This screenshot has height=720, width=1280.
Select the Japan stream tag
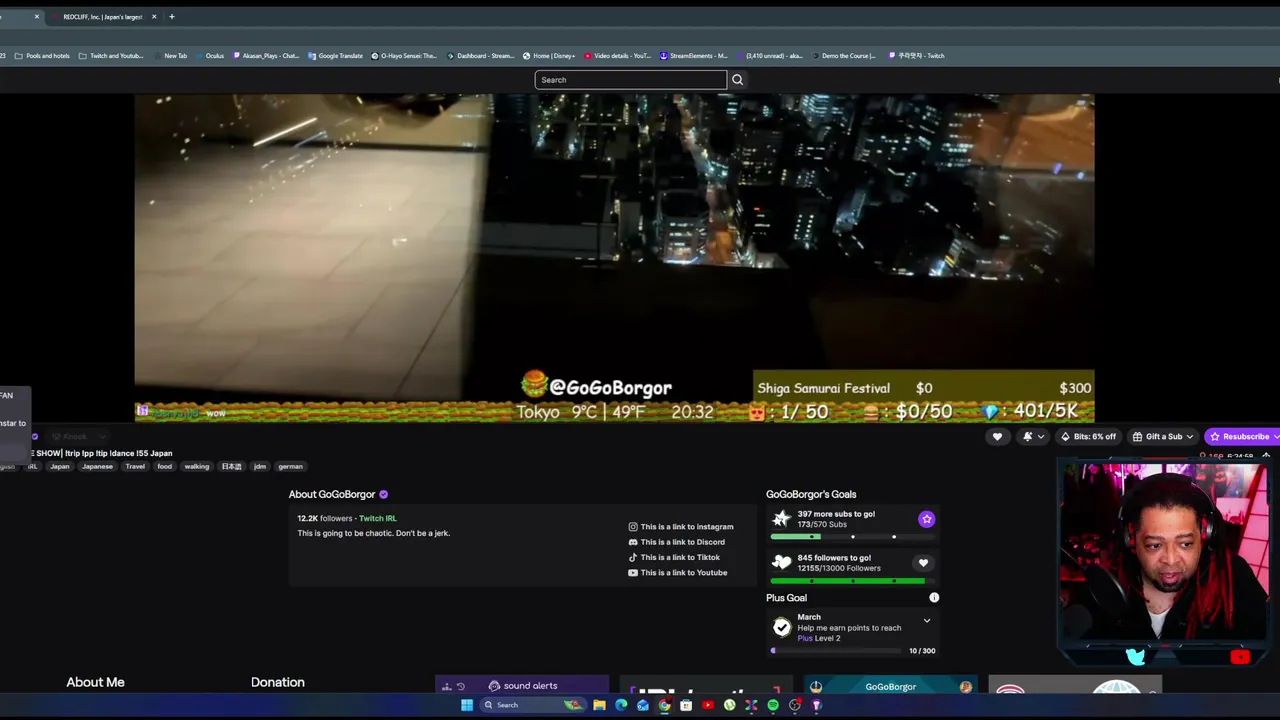(x=60, y=467)
